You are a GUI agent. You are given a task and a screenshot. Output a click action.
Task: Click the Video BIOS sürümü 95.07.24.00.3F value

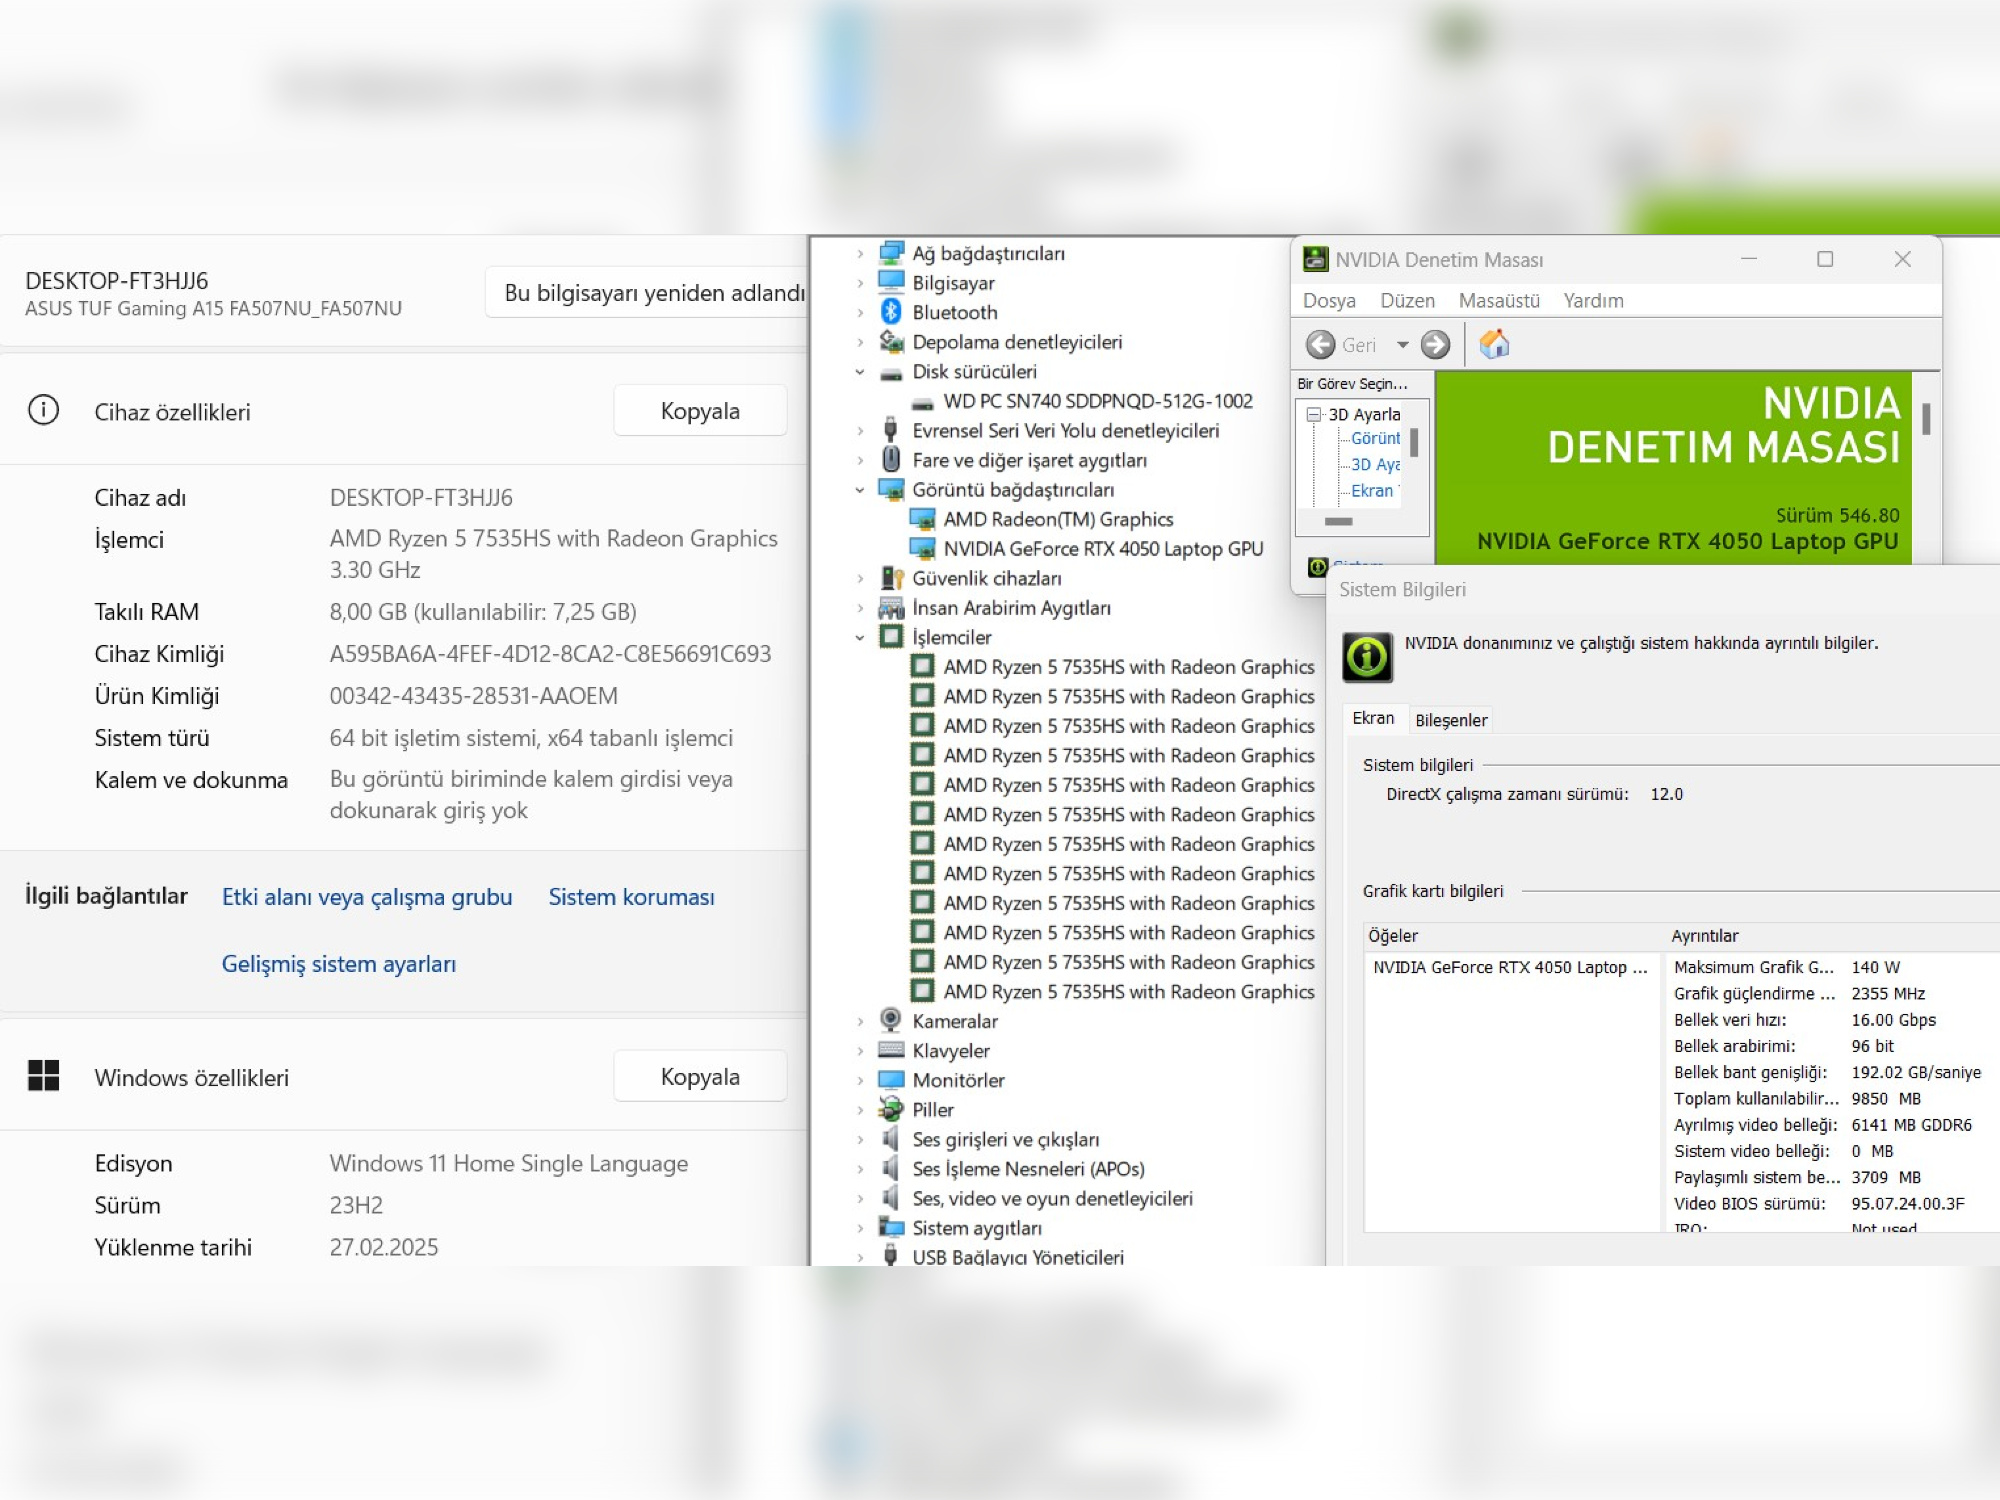pos(1907,1204)
